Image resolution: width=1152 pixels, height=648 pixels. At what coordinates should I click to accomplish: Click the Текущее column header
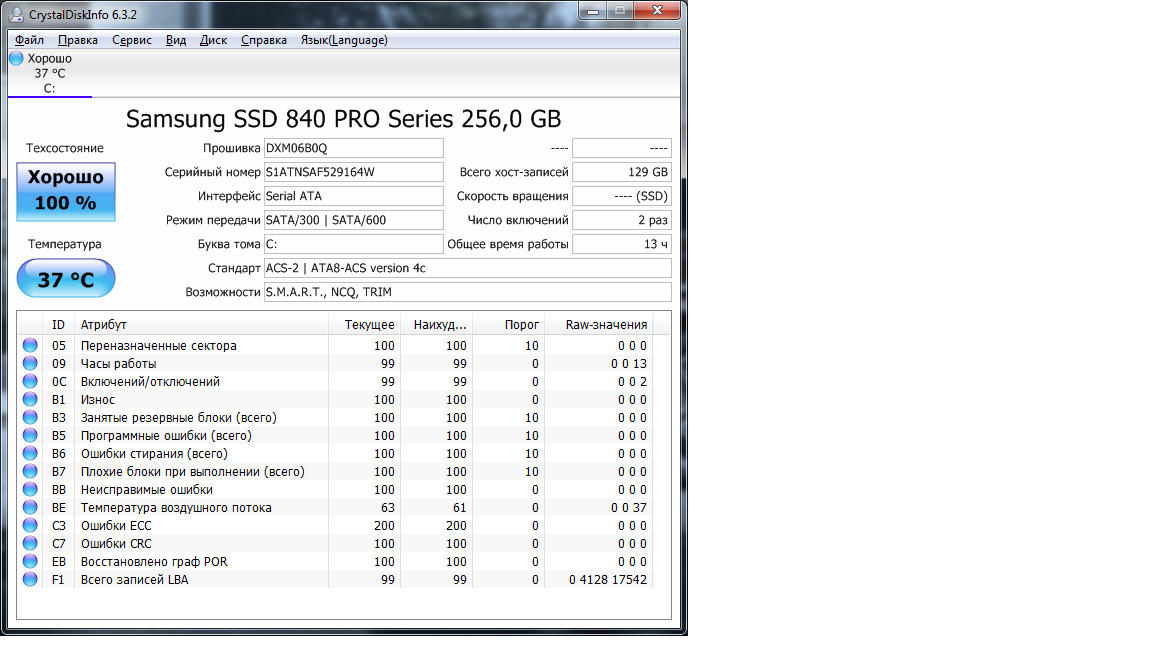pyautogui.click(x=364, y=325)
